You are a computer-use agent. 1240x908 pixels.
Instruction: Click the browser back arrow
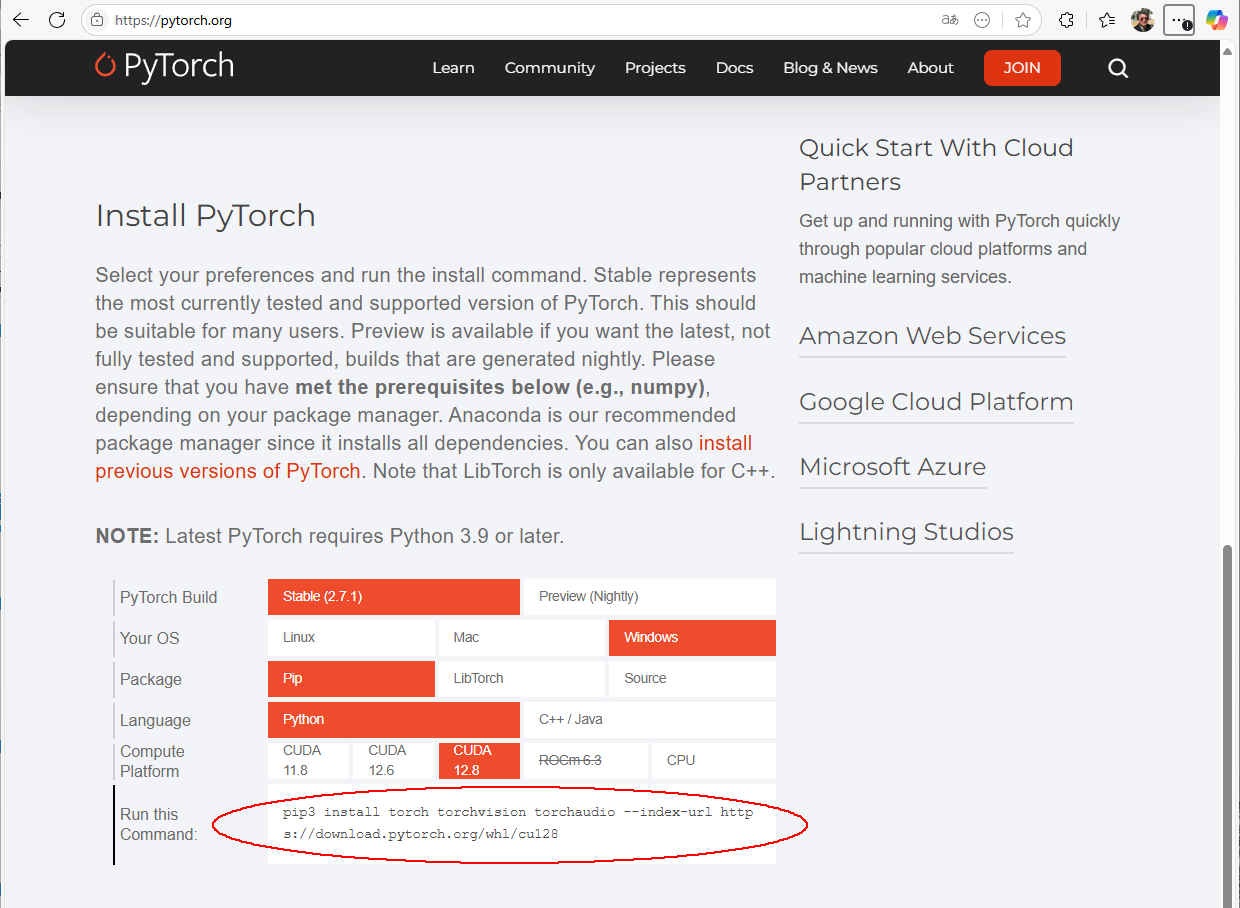(x=20, y=20)
